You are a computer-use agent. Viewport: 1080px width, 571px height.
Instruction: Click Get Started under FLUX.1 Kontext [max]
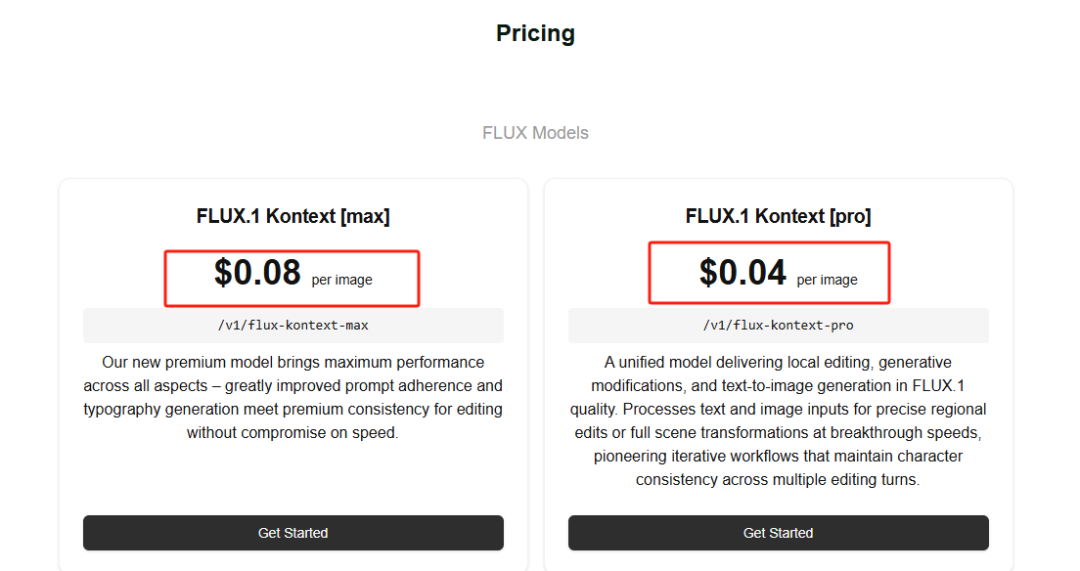coord(293,533)
